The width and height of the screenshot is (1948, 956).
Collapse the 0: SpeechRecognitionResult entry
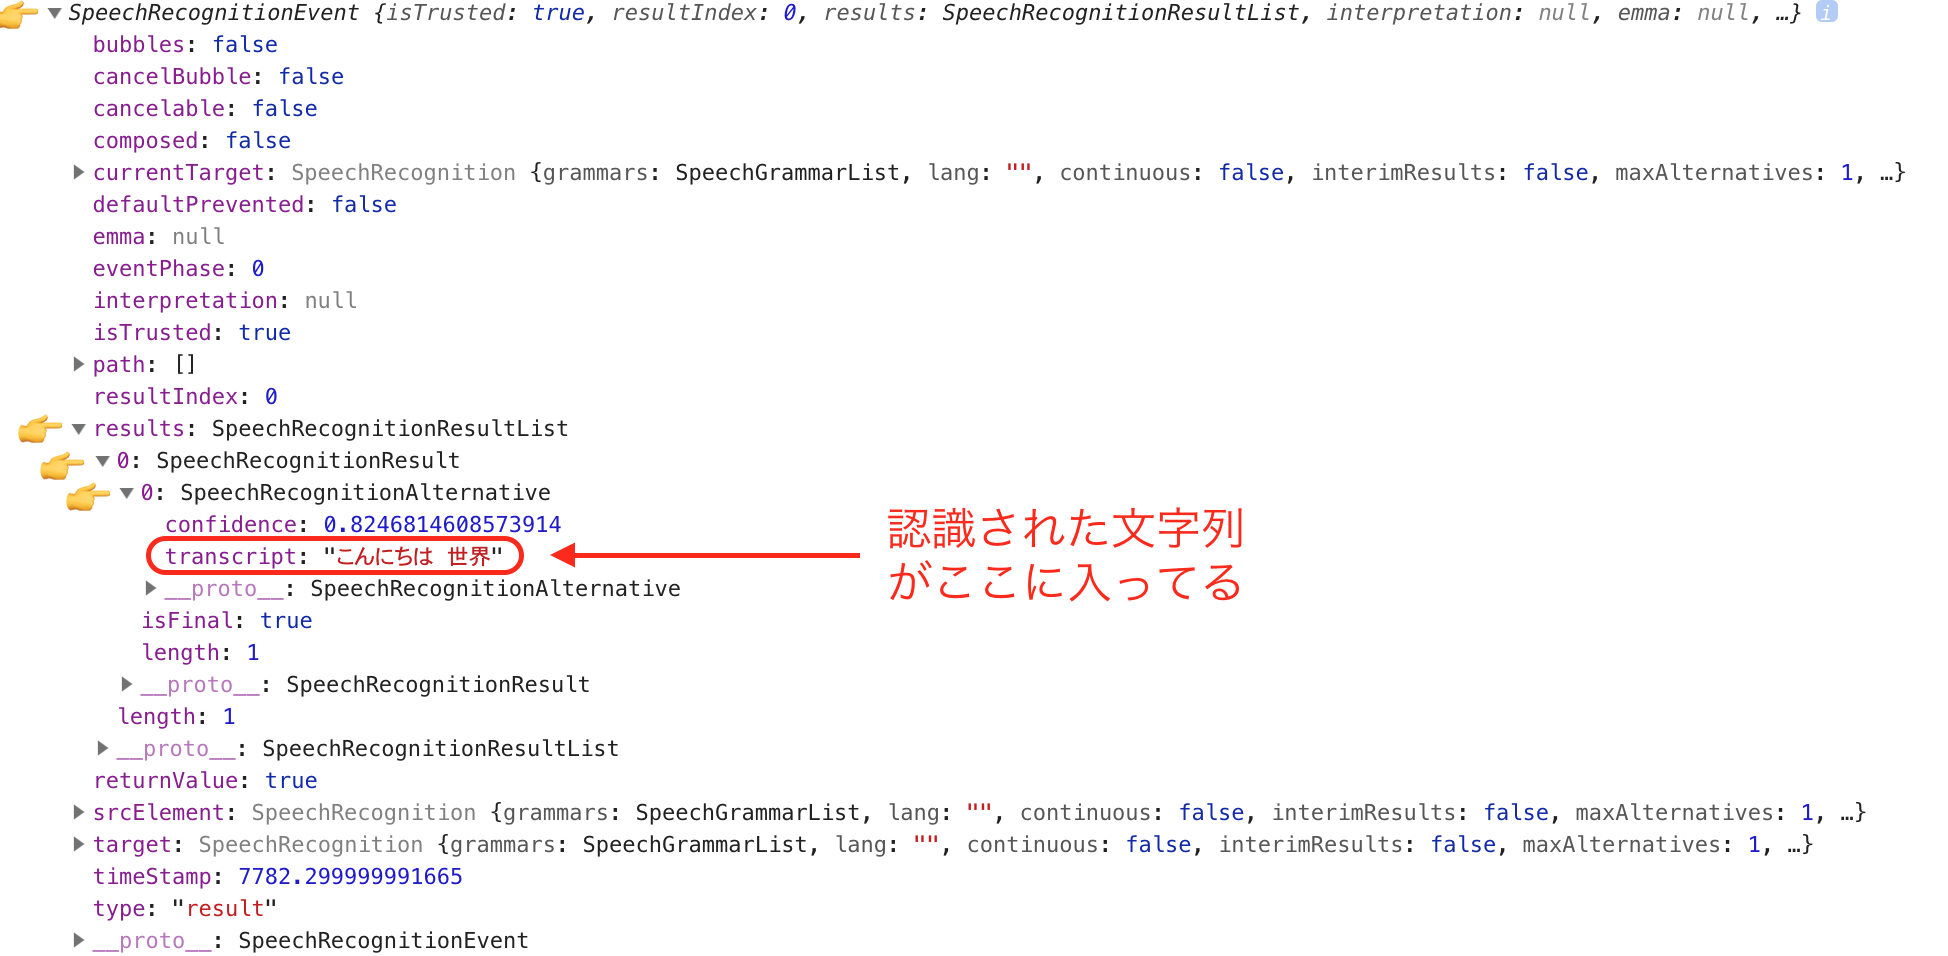[102, 460]
